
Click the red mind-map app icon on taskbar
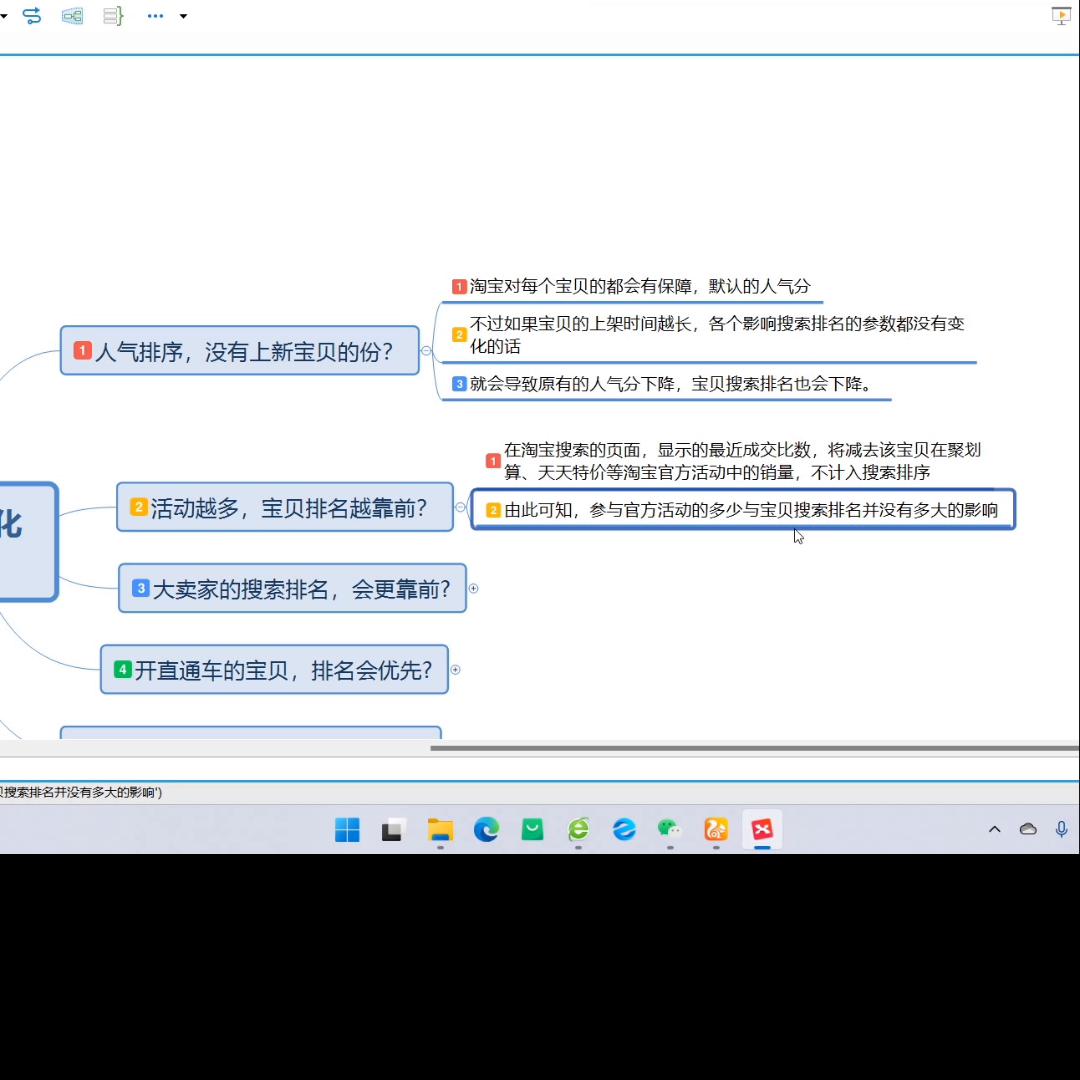(x=762, y=829)
